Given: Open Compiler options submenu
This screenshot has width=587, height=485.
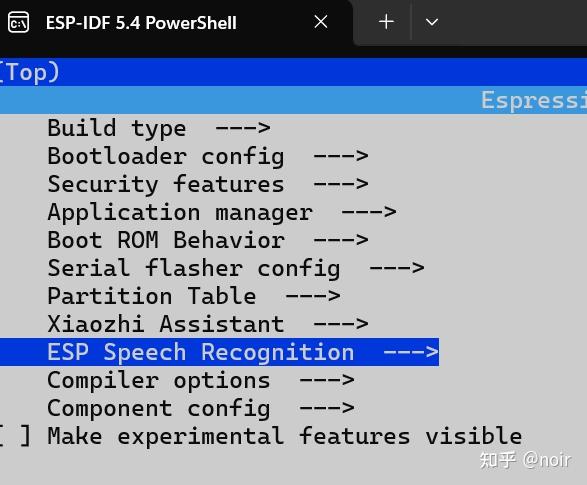Looking at the screenshot, I should (201, 381).
